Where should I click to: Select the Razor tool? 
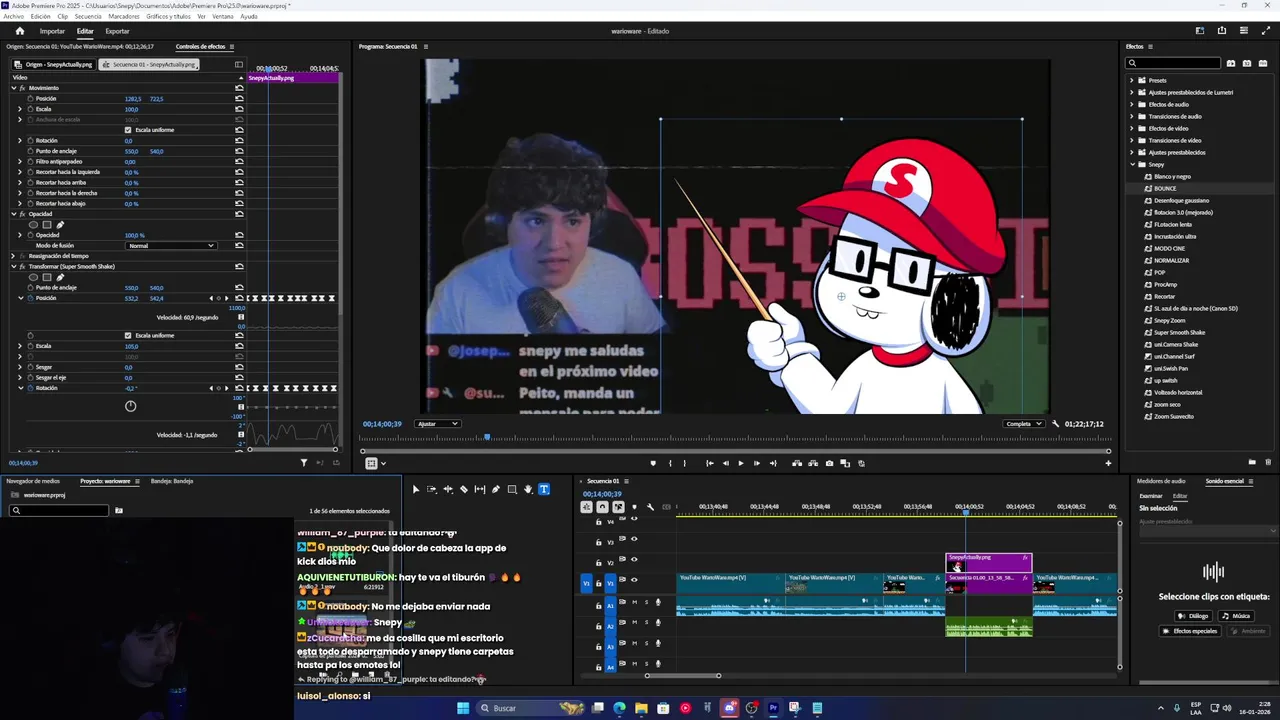pos(464,489)
